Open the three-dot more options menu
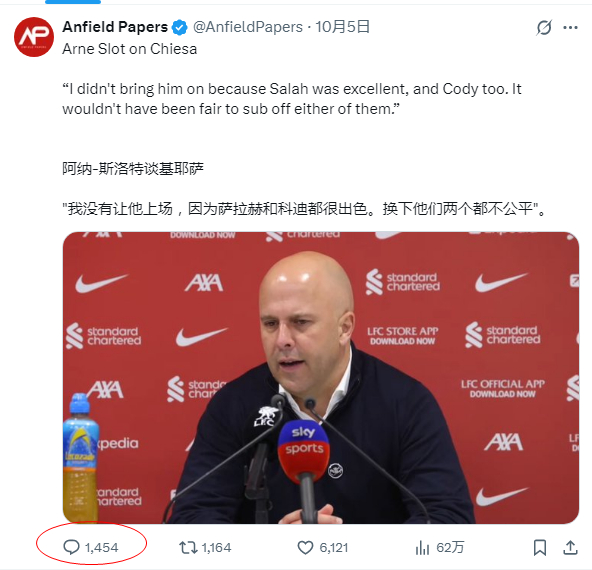 click(570, 28)
